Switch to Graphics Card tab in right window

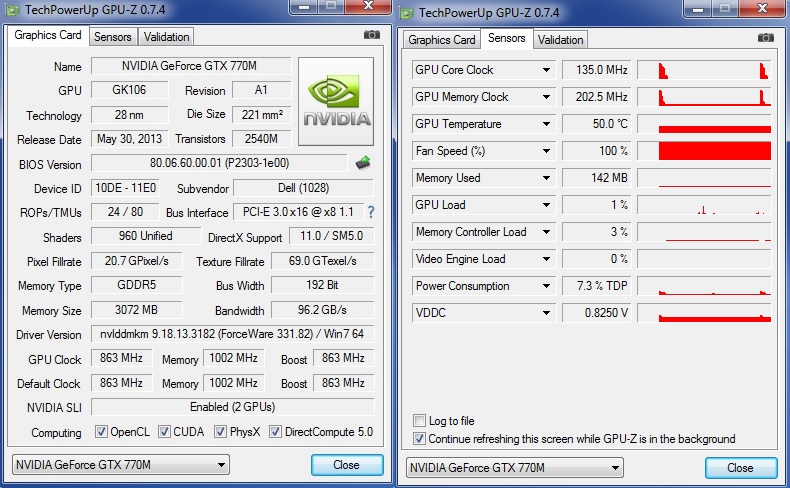[x=442, y=40]
